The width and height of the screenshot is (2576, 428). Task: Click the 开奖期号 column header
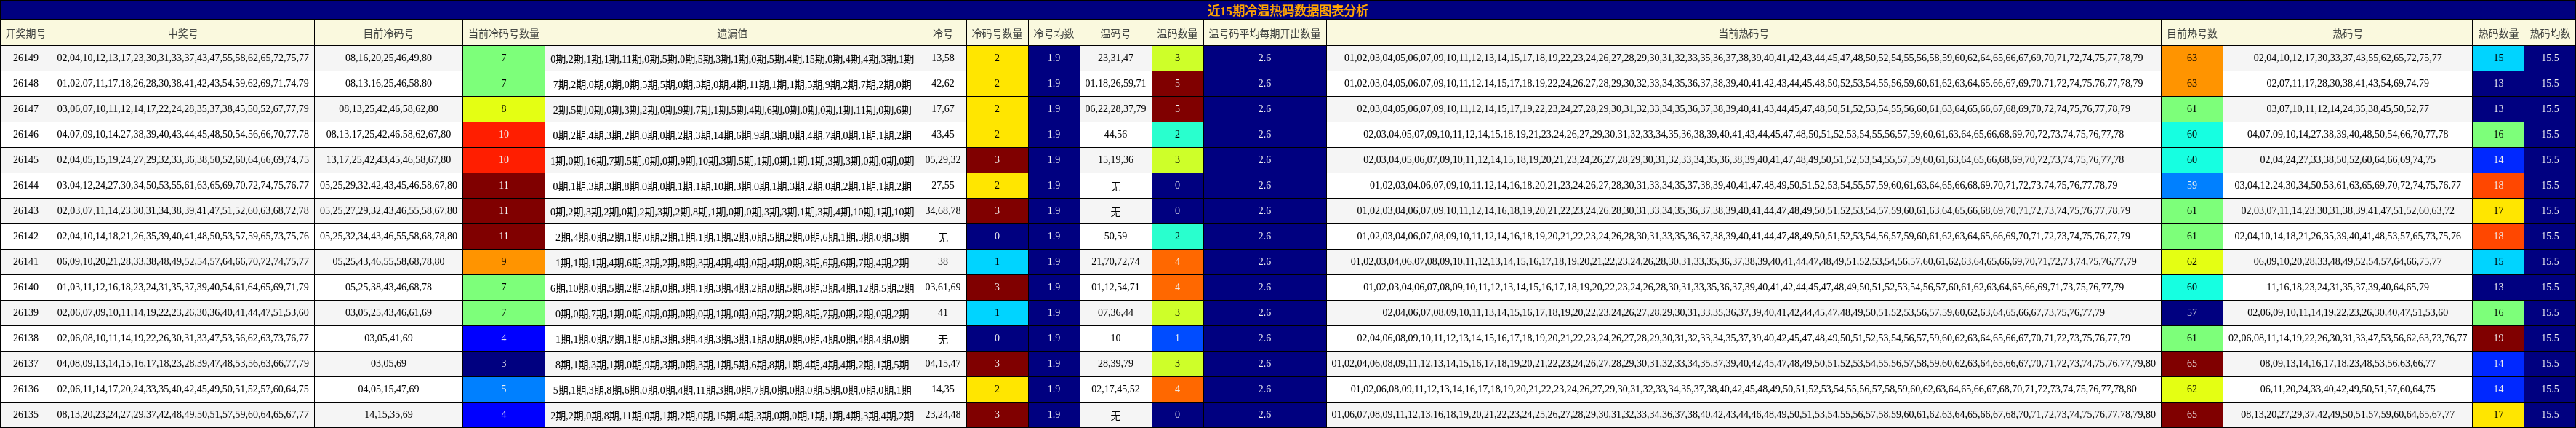(26, 33)
